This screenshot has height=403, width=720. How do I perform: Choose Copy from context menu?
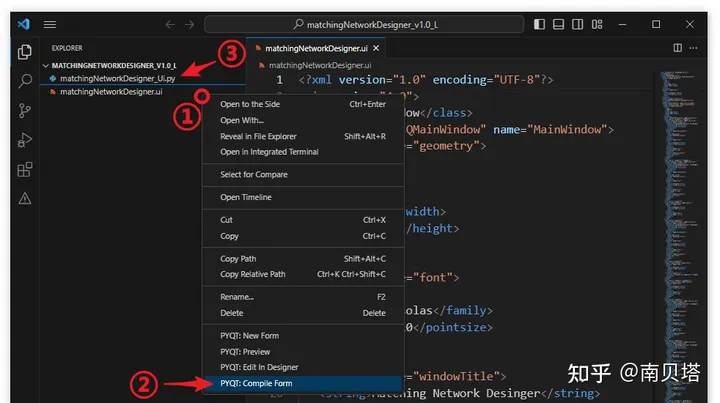click(x=303, y=236)
